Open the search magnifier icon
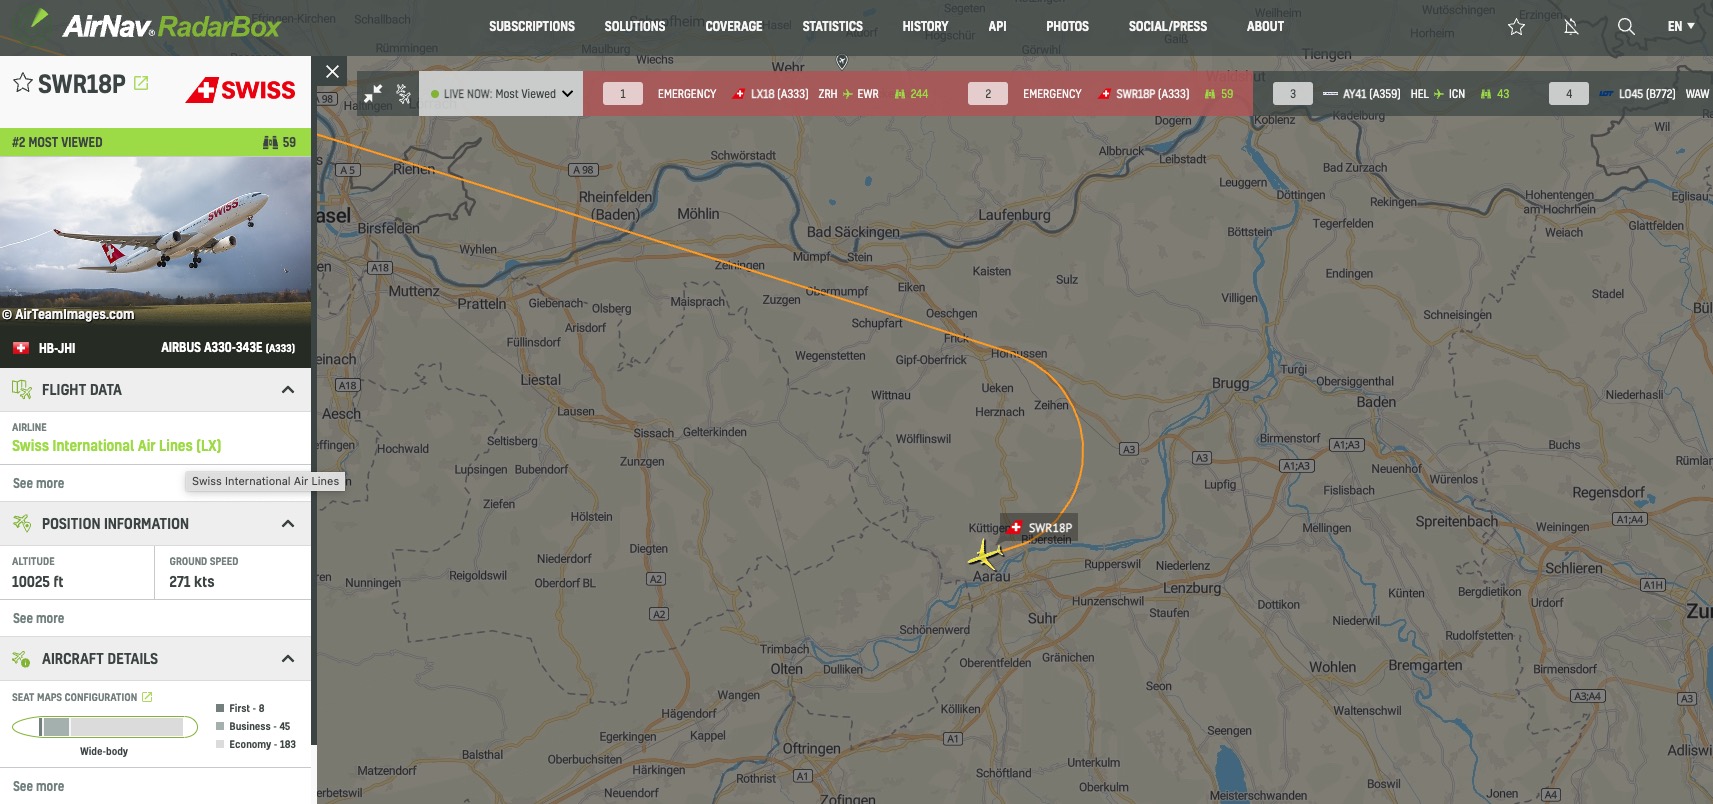The image size is (1713, 804). (1626, 27)
